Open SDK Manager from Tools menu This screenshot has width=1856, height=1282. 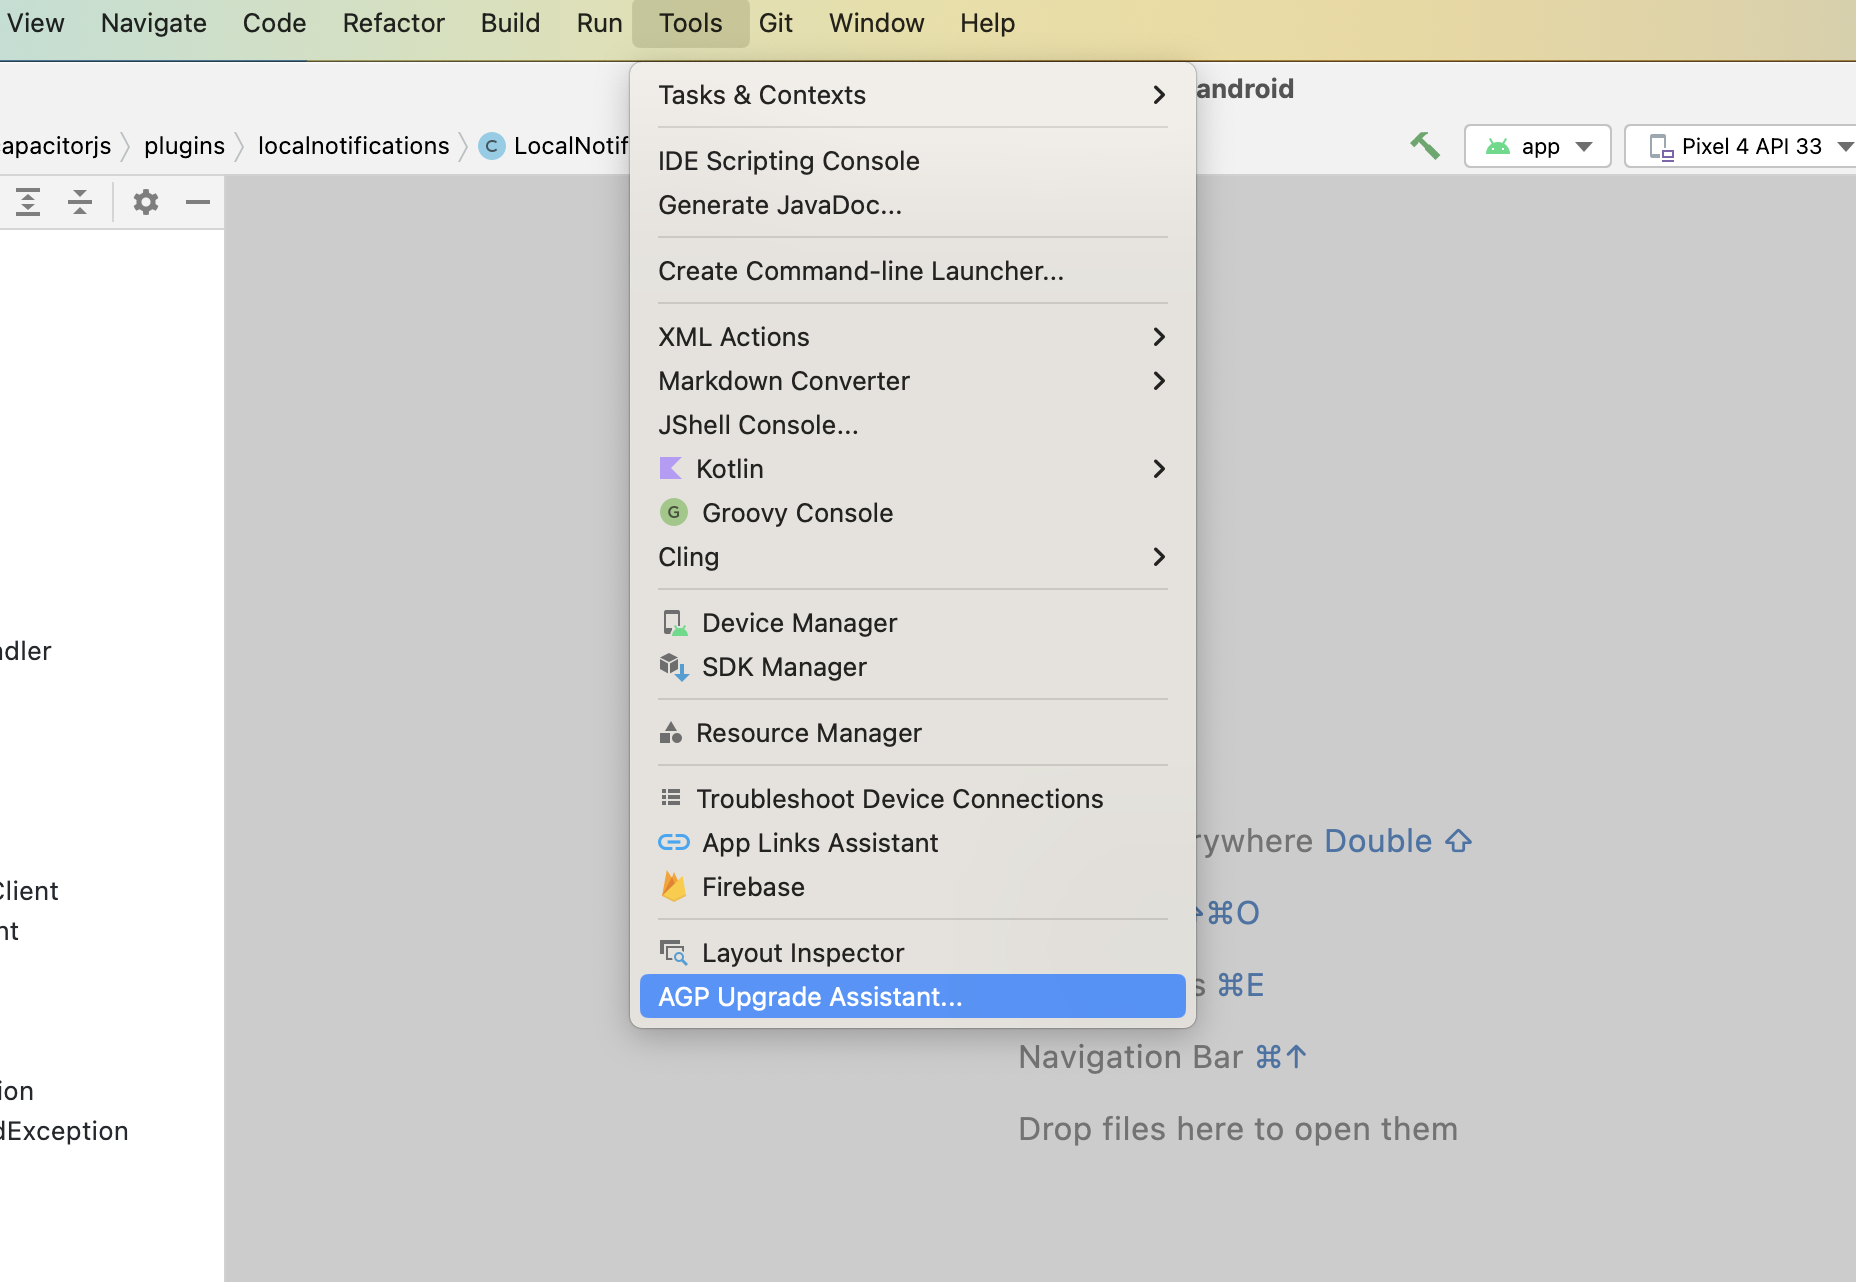[783, 667]
